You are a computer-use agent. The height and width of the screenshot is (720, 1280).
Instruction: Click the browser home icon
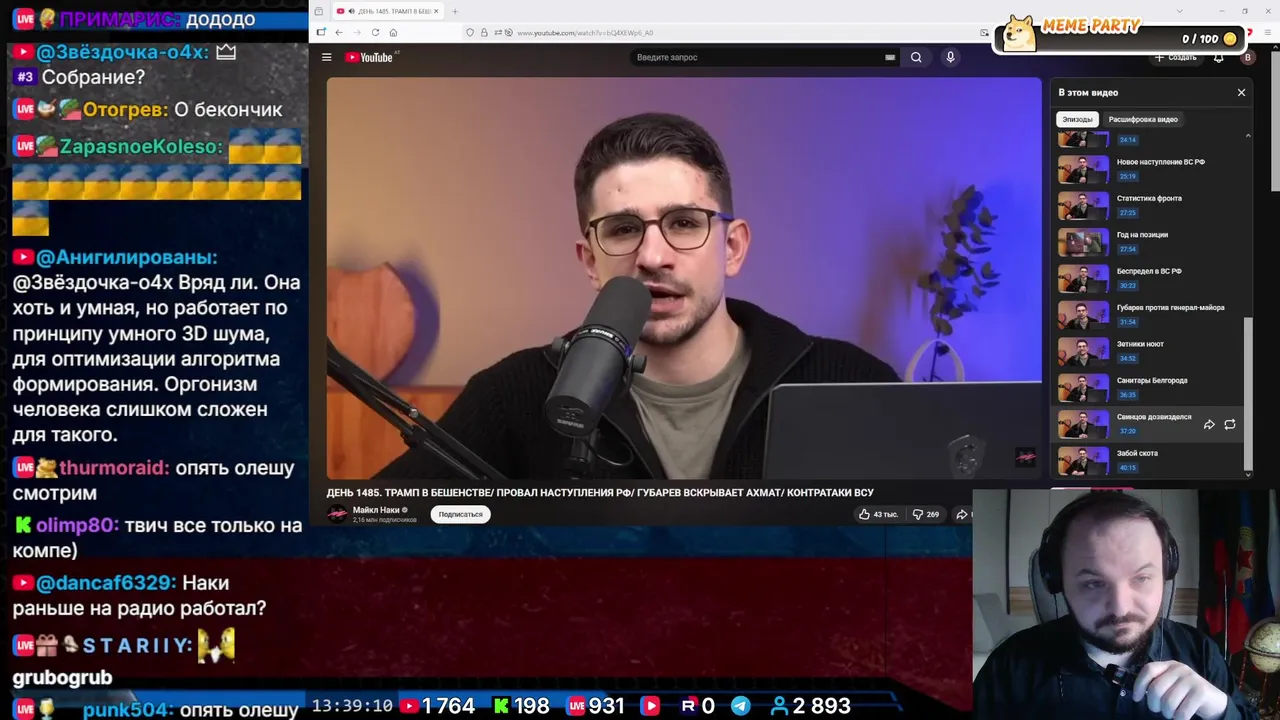point(393,32)
